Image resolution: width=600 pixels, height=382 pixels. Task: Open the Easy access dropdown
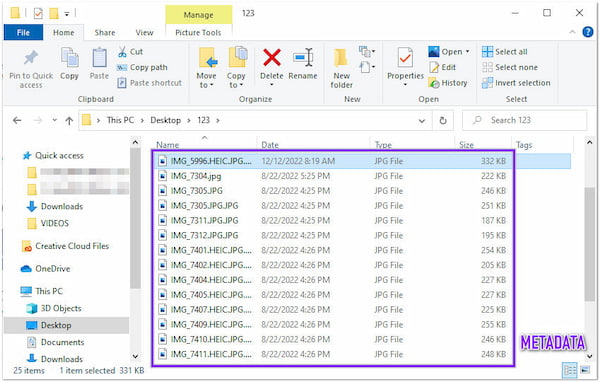pos(367,68)
